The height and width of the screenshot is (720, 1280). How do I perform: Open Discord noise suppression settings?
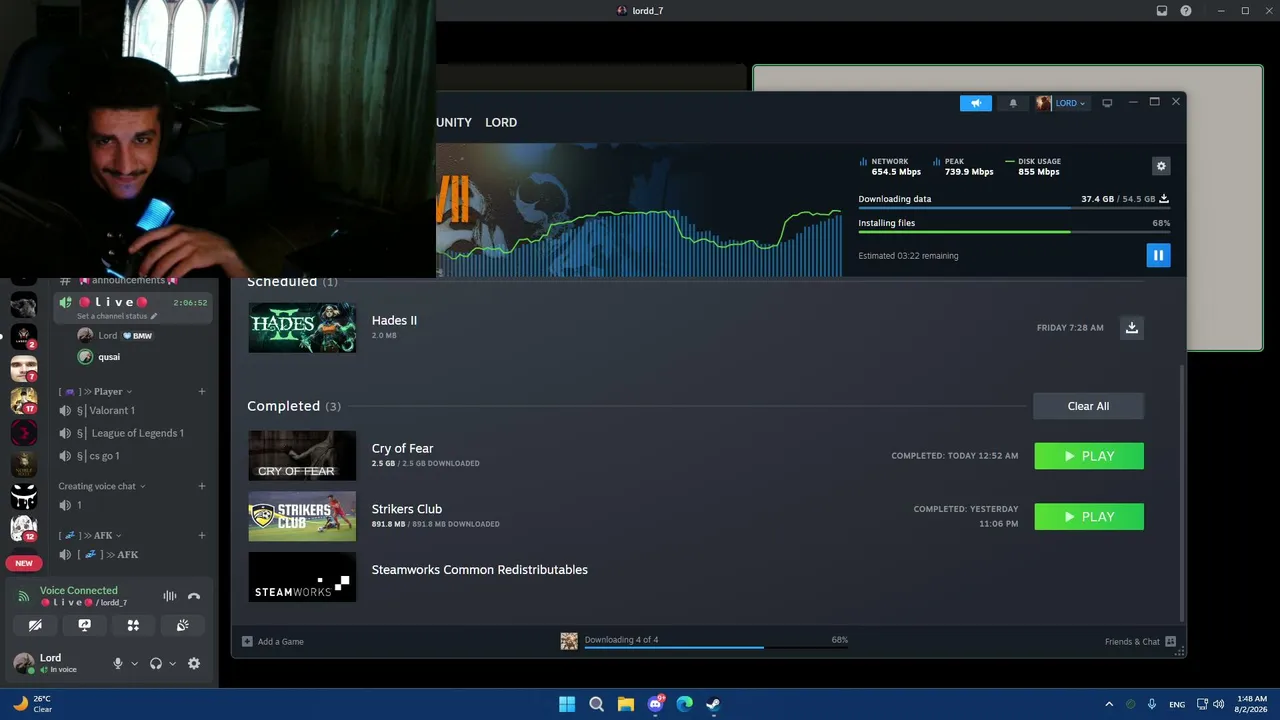(x=170, y=596)
